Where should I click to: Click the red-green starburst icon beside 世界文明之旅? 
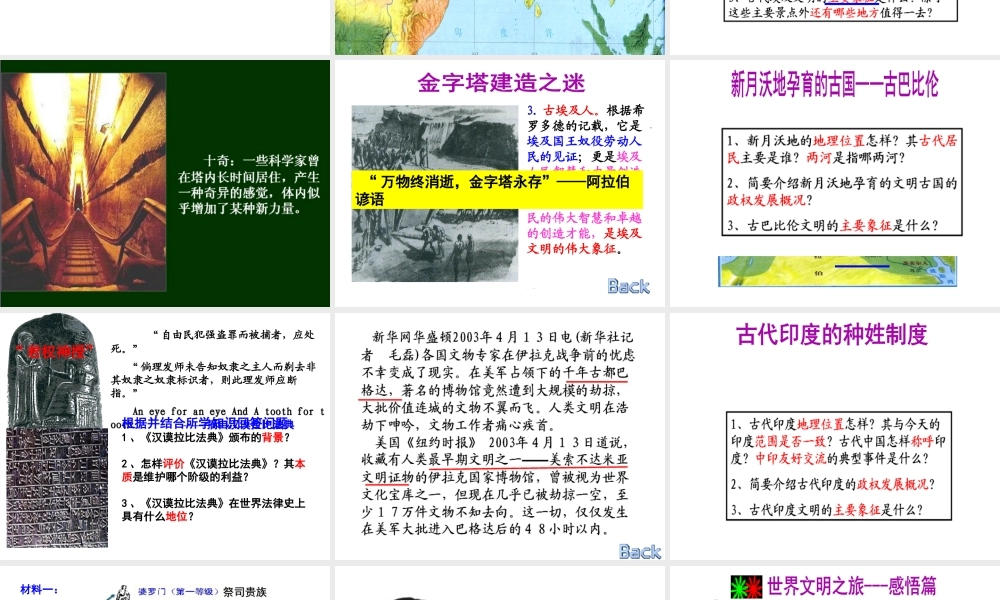pyautogui.click(x=746, y=587)
